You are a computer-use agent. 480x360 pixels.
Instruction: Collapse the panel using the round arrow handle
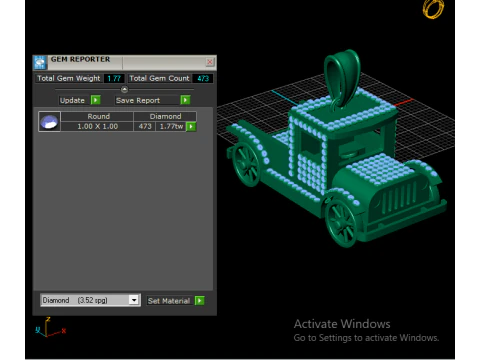pos(124,89)
